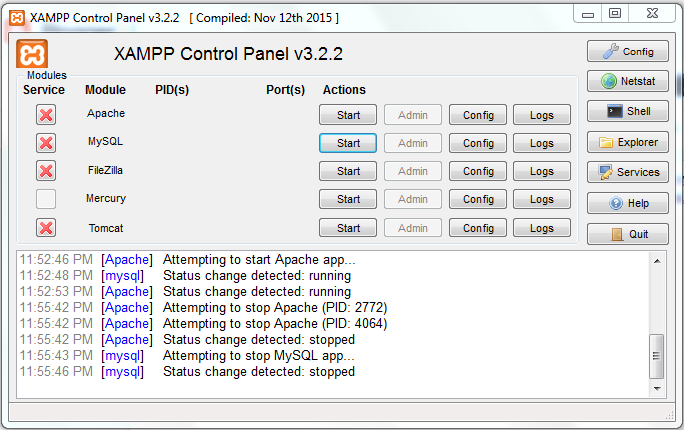Toggle the empty Mercury service checkbox

[x=46, y=199]
